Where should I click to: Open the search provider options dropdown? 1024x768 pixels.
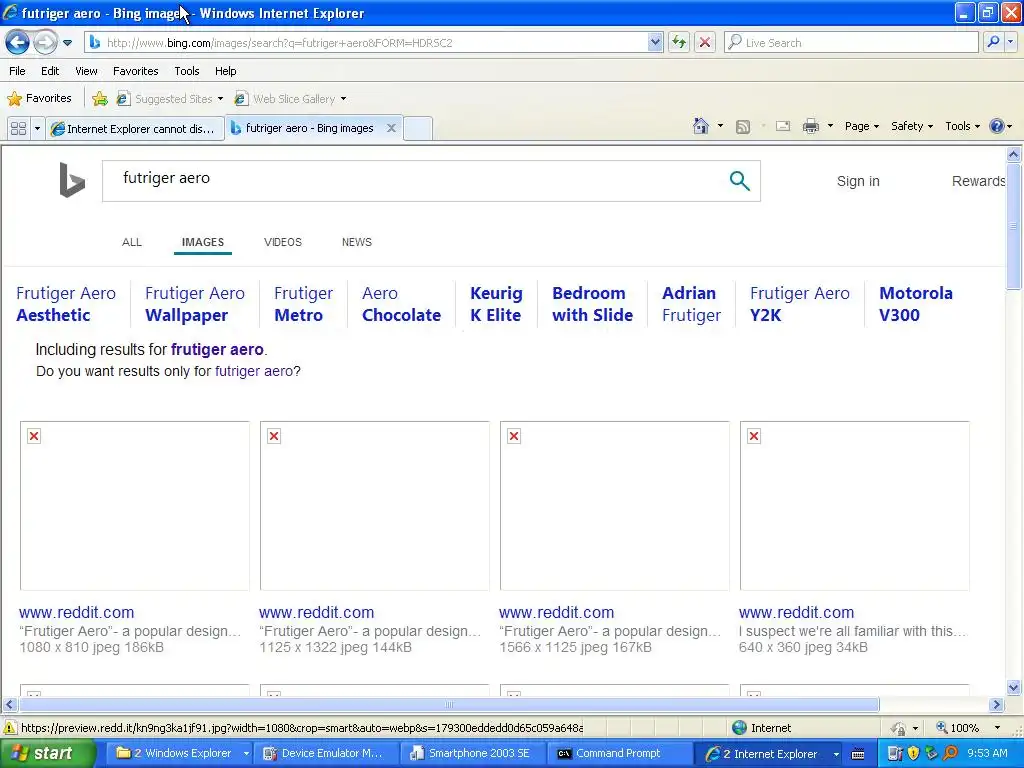tap(1010, 42)
